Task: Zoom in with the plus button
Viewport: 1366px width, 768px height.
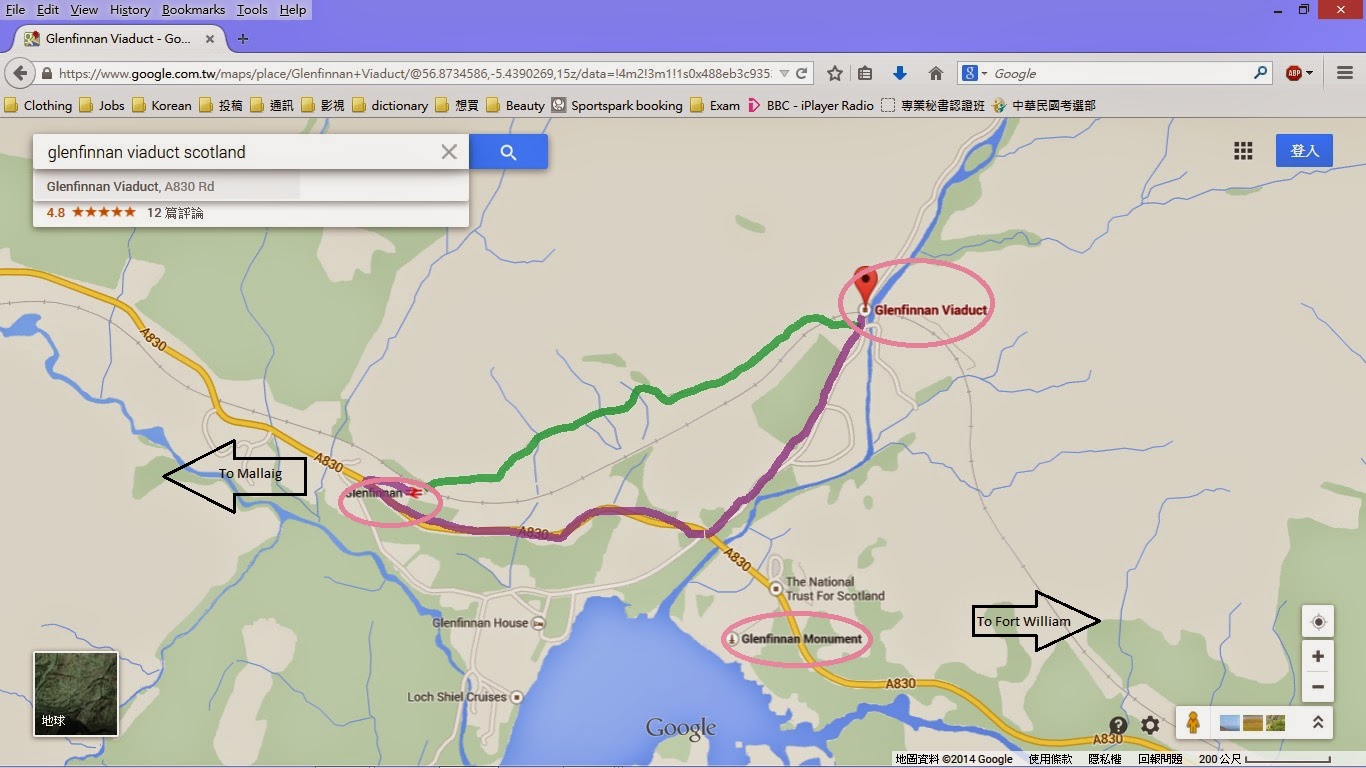Action: (x=1318, y=656)
